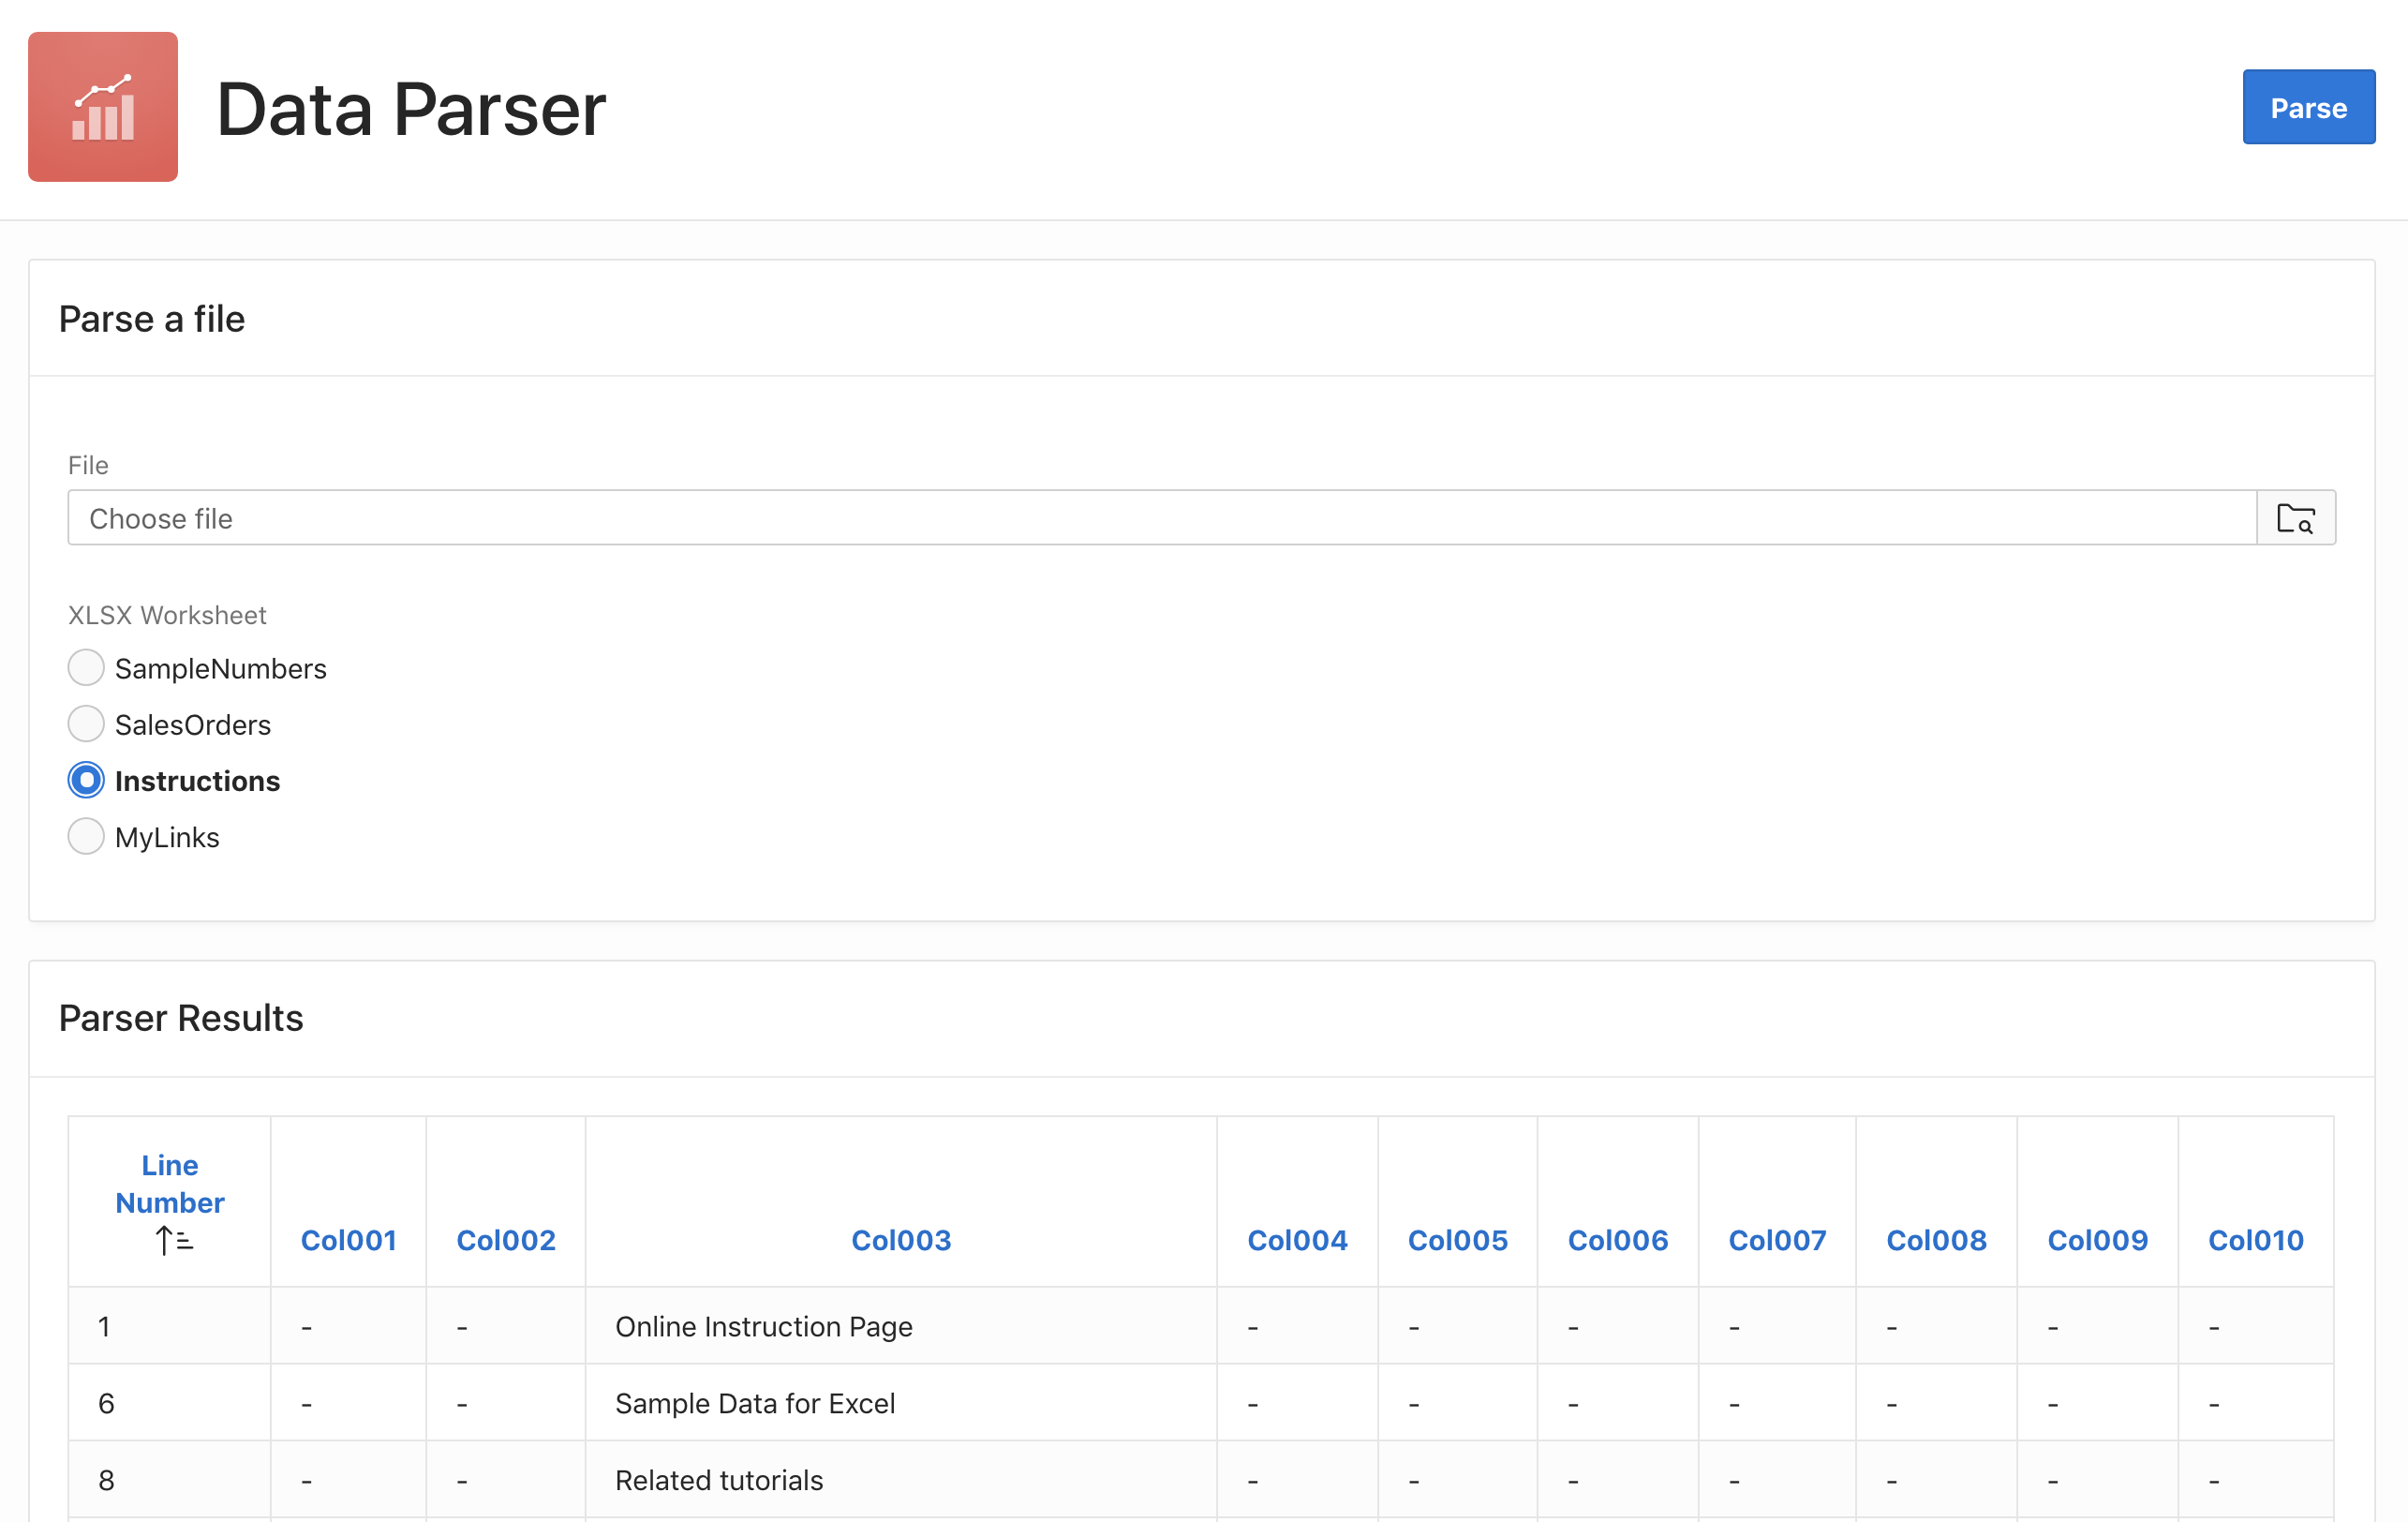Click the Data Parser chart logo icon

tap(103, 107)
